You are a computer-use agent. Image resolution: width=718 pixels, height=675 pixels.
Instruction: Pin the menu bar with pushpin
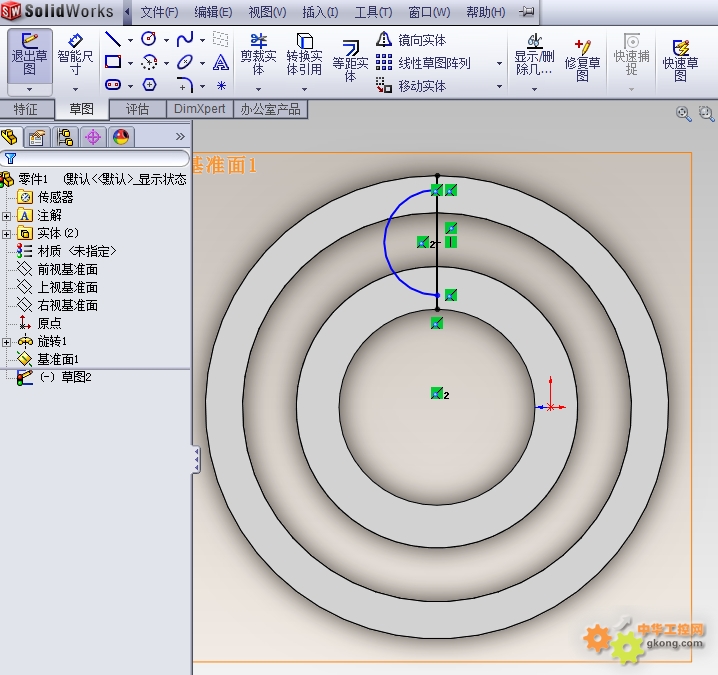(527, 11)
